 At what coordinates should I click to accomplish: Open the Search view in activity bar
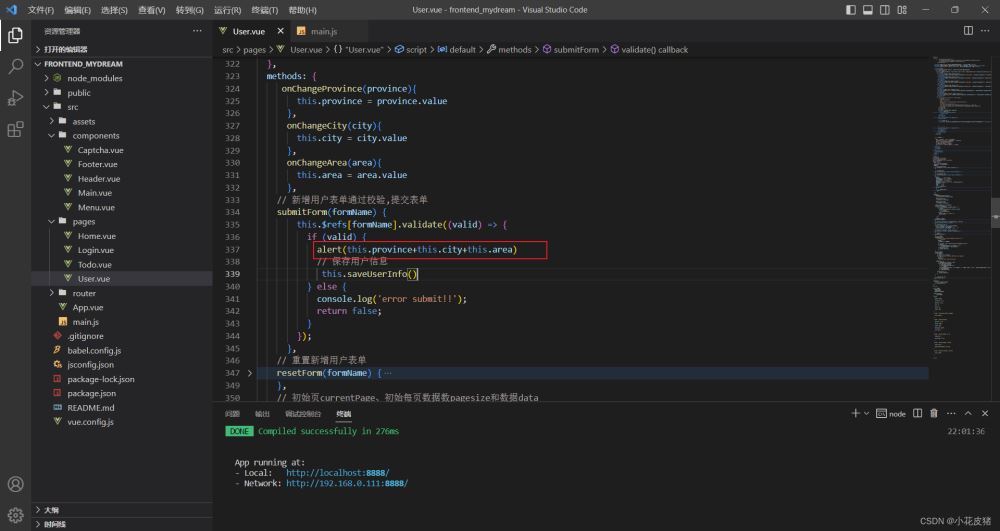[x=15, y=67]
